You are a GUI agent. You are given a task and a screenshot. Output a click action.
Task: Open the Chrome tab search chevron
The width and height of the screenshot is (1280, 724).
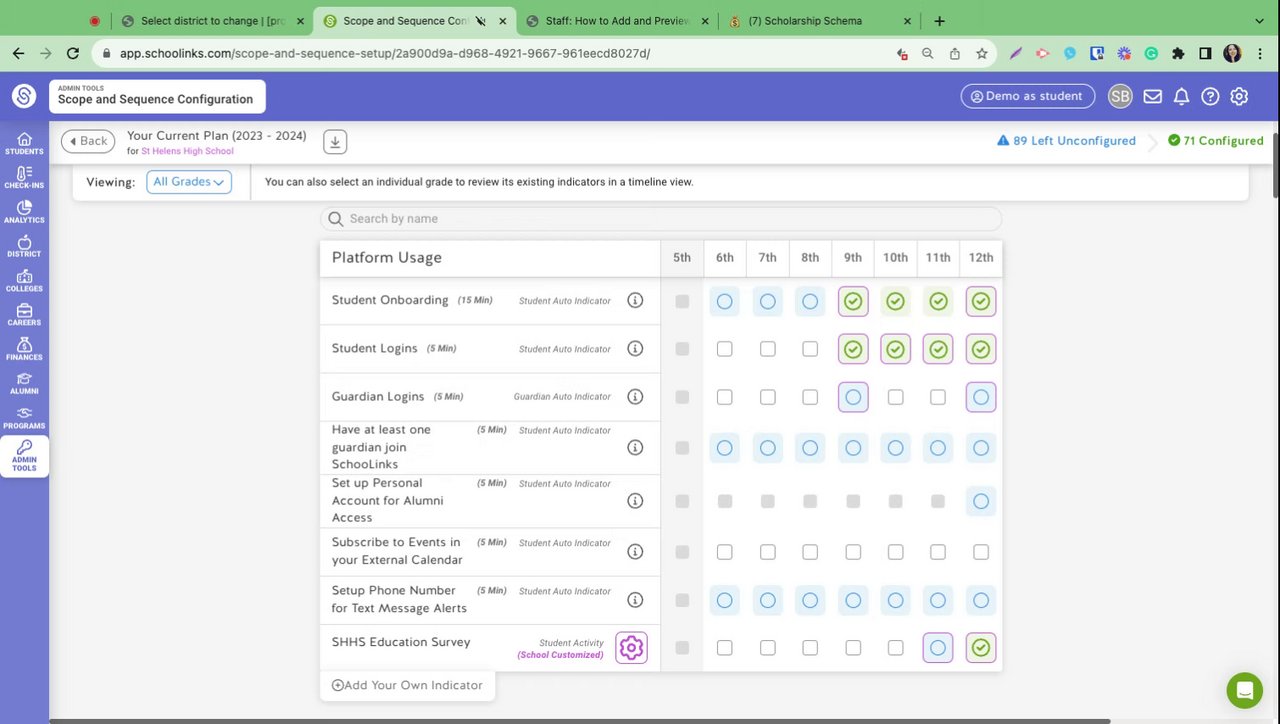(1258, 21)
